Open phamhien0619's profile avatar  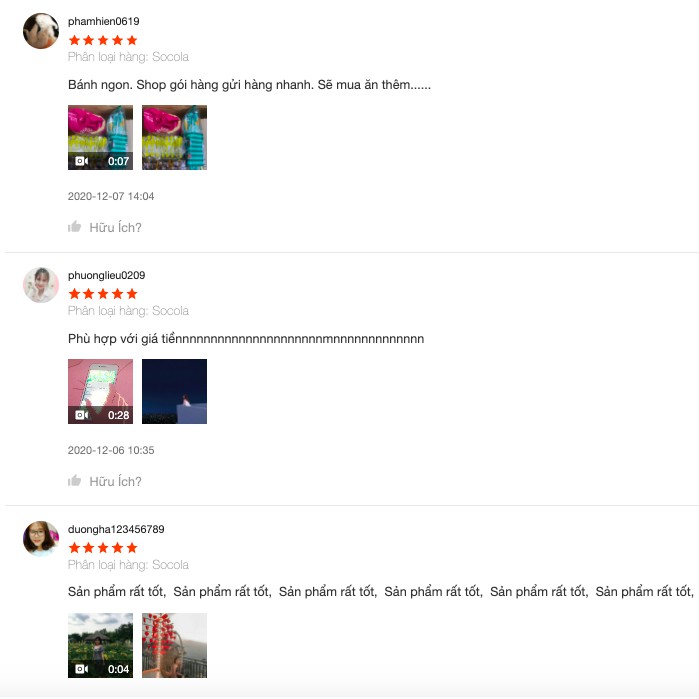point(41,31)
